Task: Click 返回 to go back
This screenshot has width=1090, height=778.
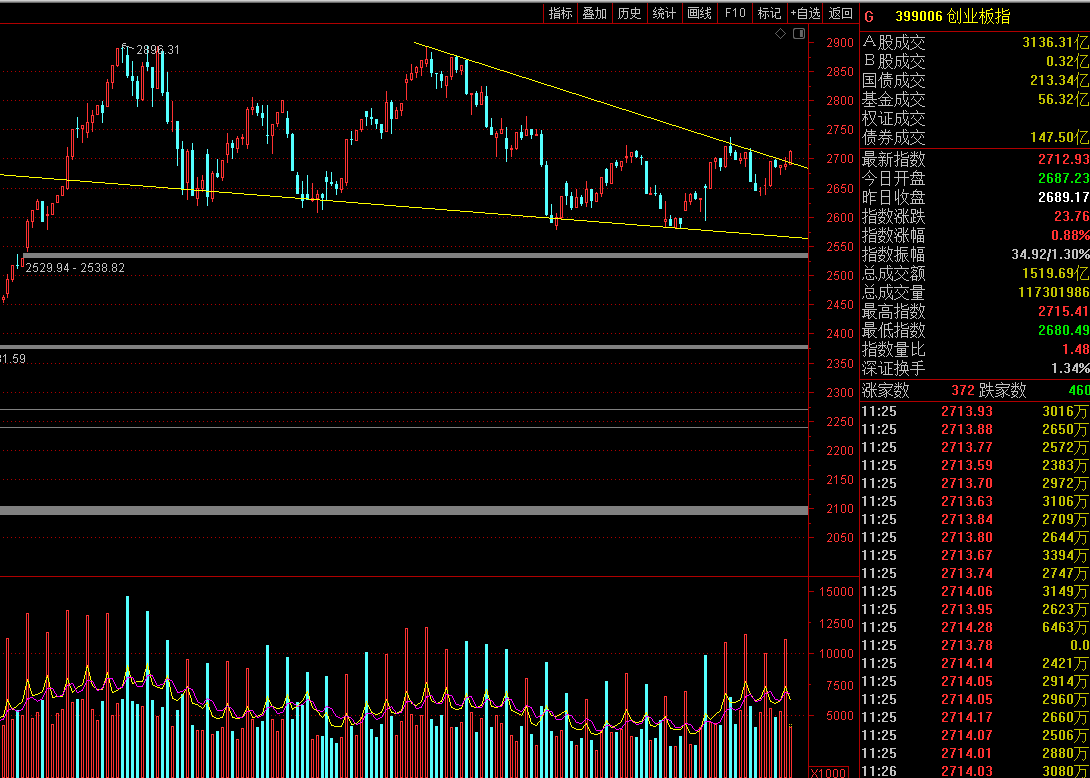Action: 841,13
